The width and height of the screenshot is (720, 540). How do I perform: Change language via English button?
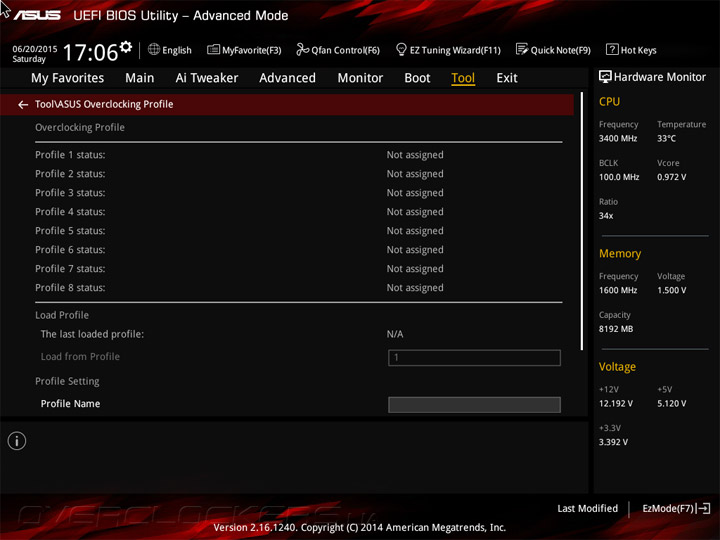pyautogui.click(x=177, y=50)
